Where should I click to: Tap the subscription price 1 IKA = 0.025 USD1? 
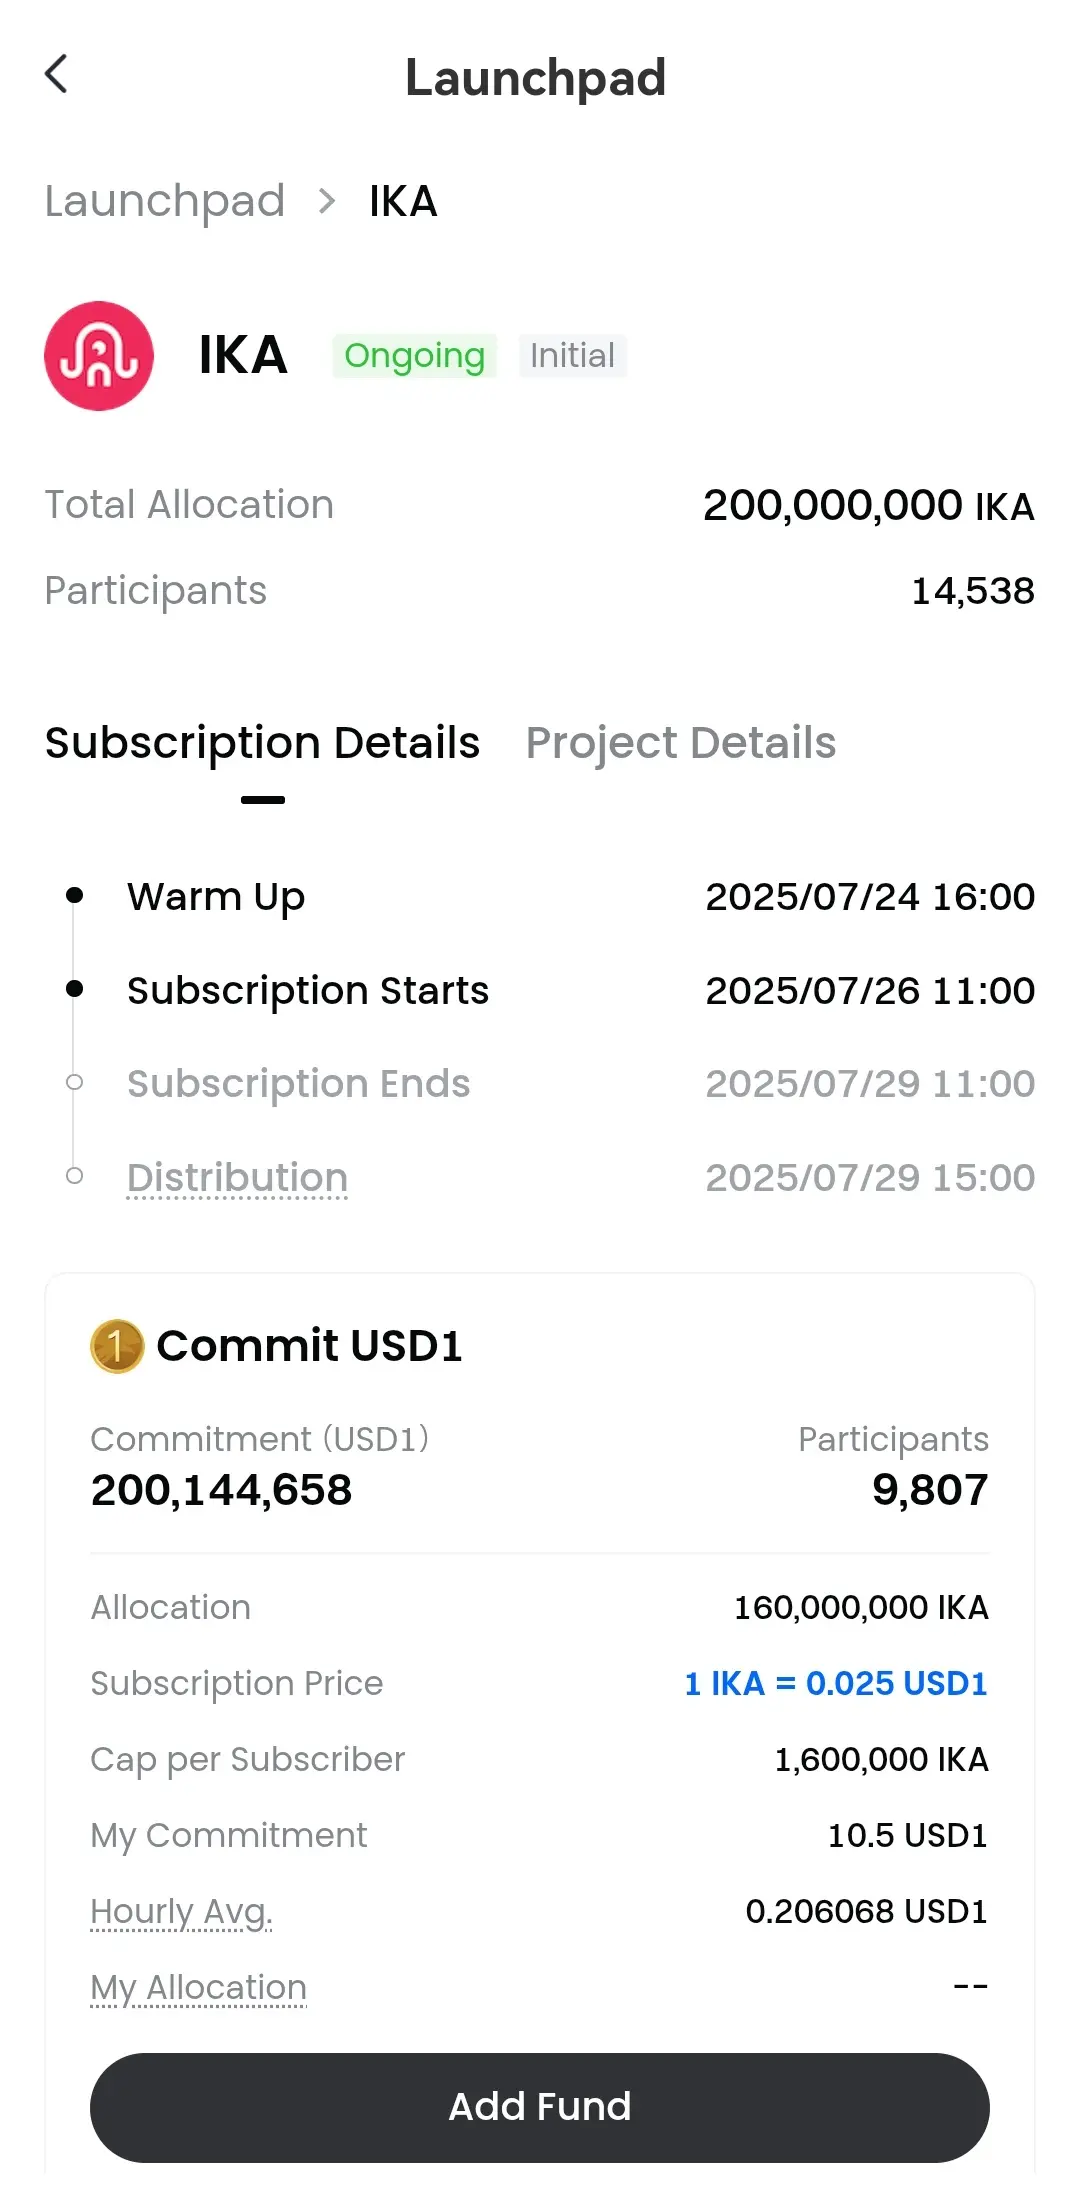(x=836, y=1684)
